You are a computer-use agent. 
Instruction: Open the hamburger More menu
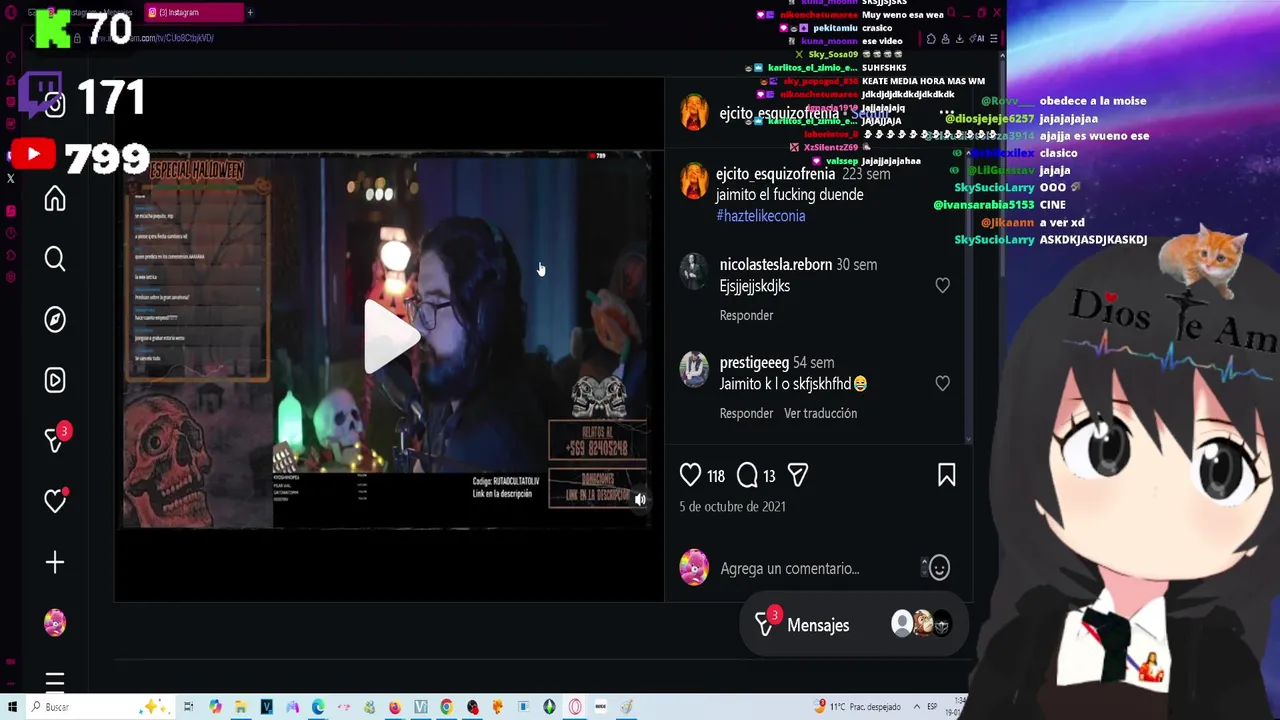pyautogui.click(x=55, y=682)
